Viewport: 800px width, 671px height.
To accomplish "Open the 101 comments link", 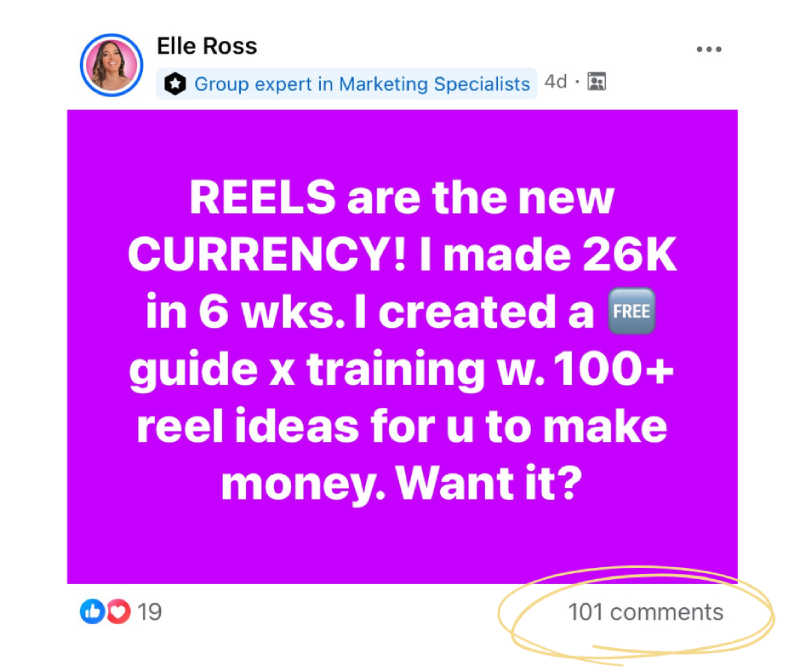I will coord(645,612).
